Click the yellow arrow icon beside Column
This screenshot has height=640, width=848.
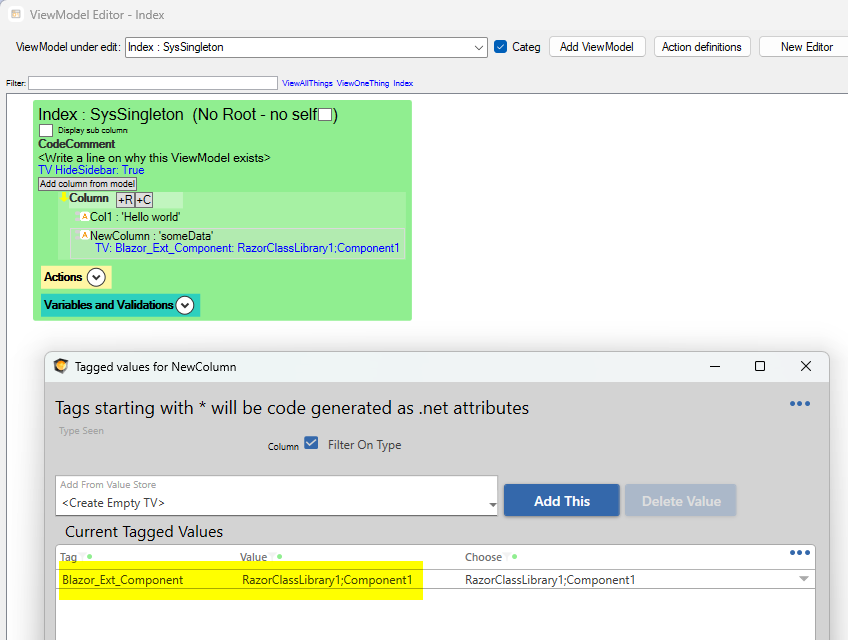(63, 198)
